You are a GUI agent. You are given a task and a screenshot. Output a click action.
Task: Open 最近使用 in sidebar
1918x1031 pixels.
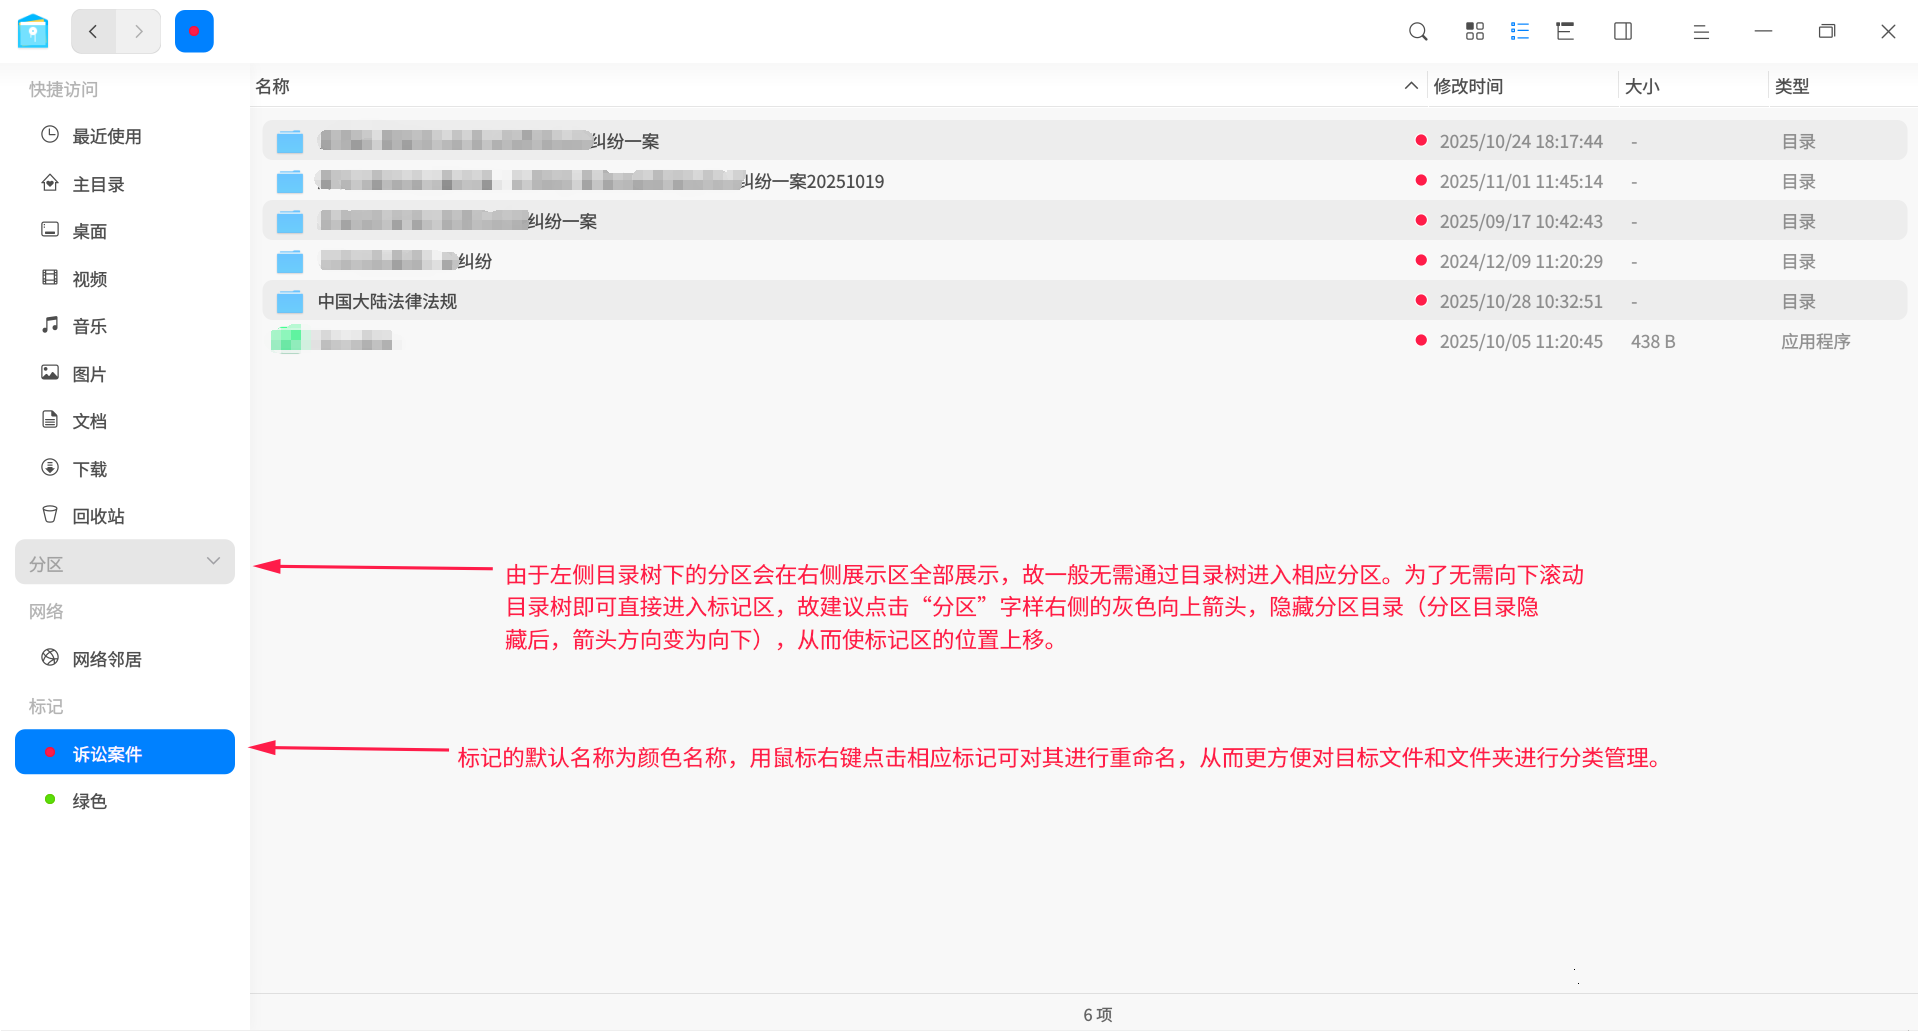[x=125, y=136]
